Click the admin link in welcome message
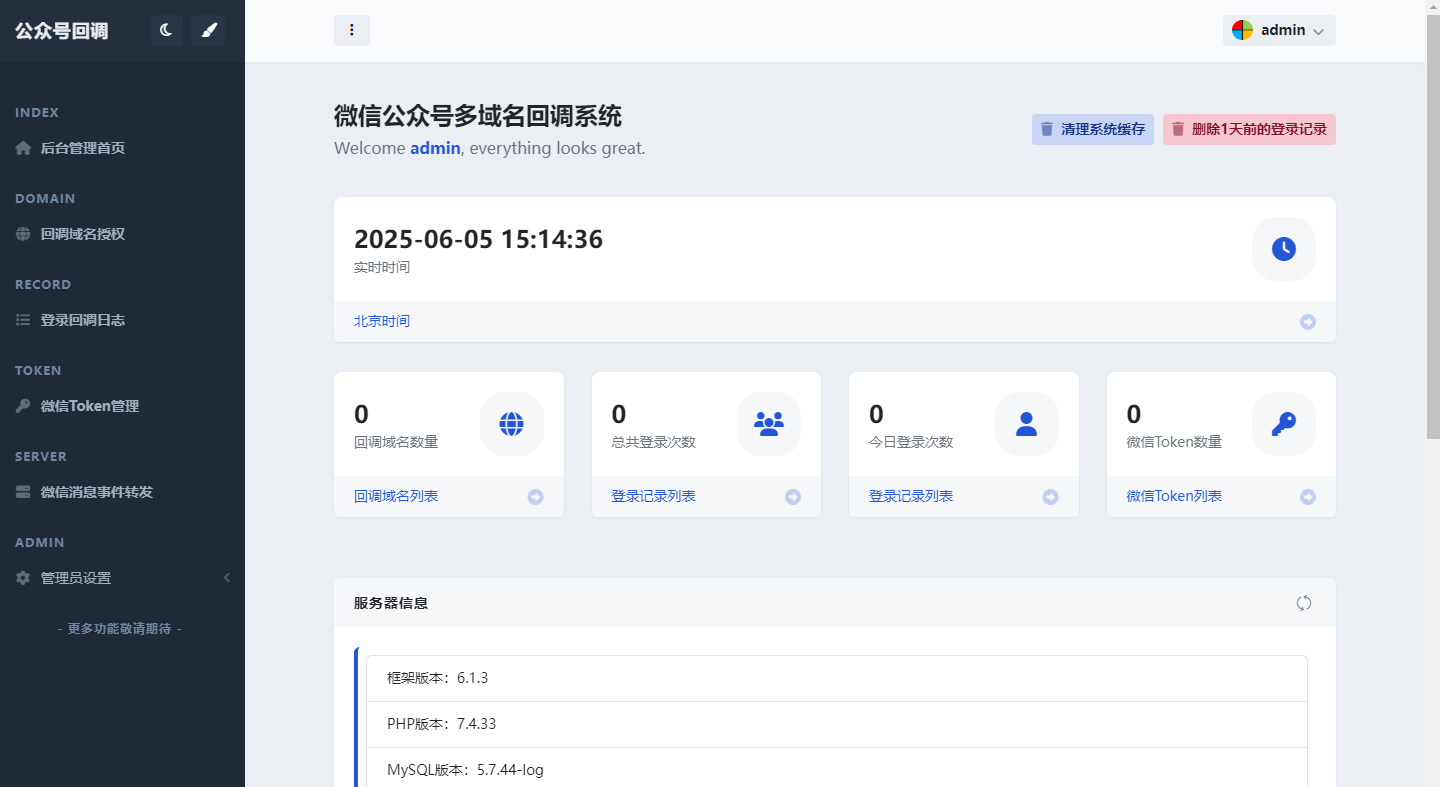 pyautogui.click(x=435, y=148)
